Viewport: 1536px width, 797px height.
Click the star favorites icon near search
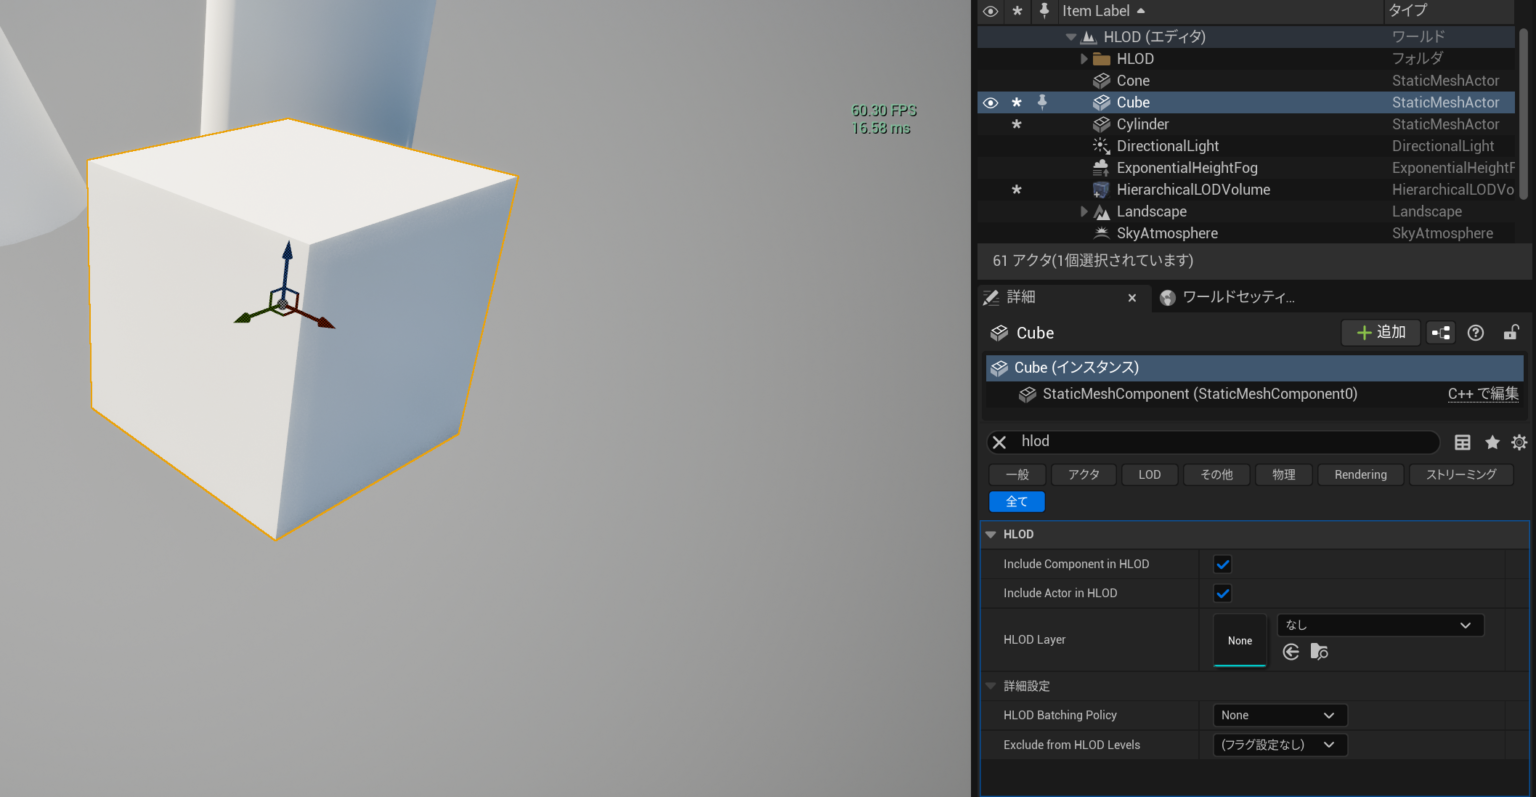[1492, 442]
